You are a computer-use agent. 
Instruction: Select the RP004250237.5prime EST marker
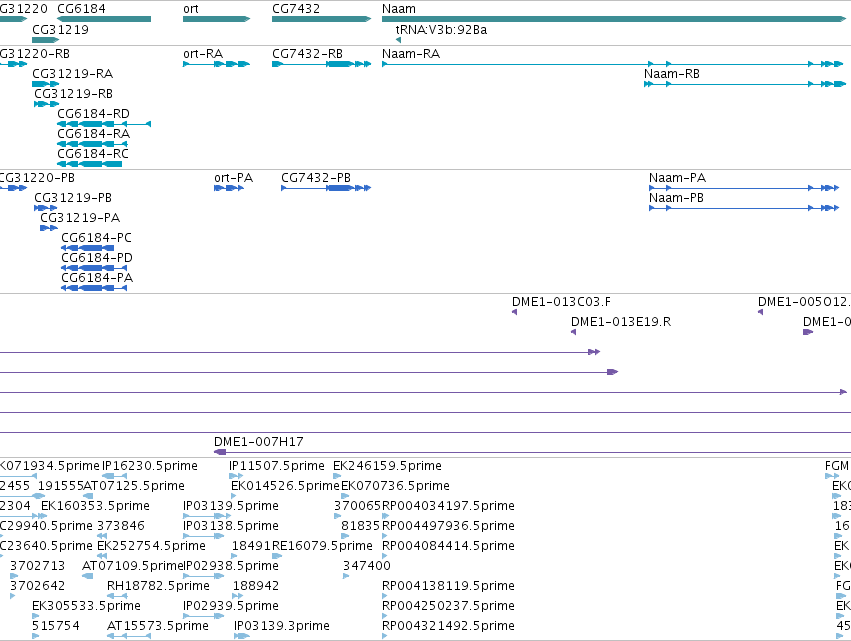[385, 616]
